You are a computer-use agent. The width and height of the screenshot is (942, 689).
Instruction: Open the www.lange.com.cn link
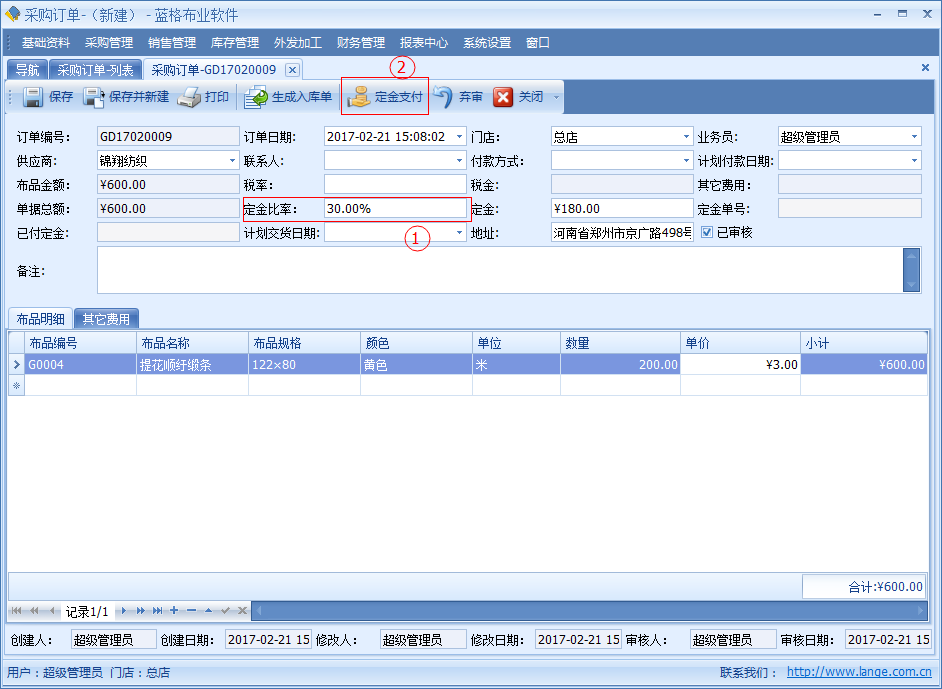point(859,673)
